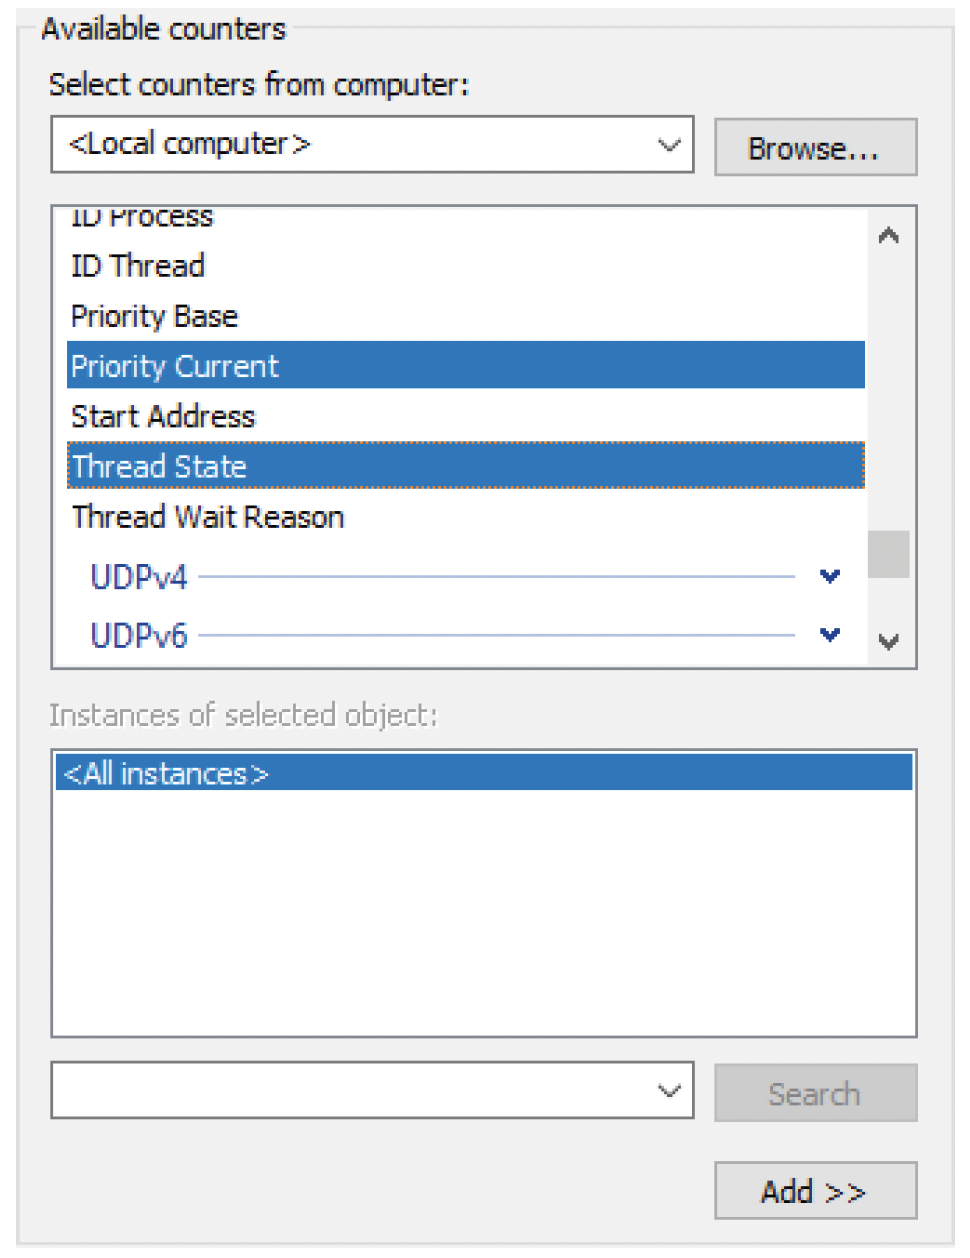Select the Thread State counter
The width and height of the screenshot is (970, 1258).
(x=160, y=466)
